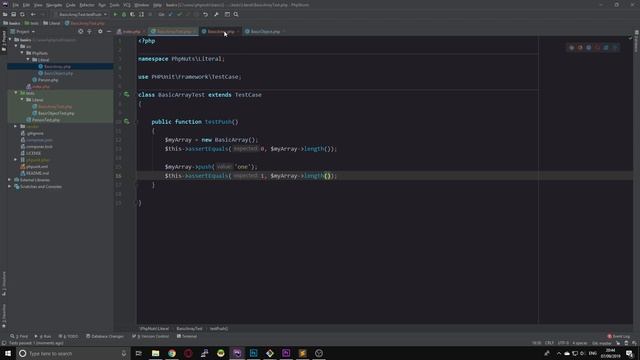640x360 pixels.
Task: Open the Terminal tool window
Action: pyautogui.click(x=187, y=336)
